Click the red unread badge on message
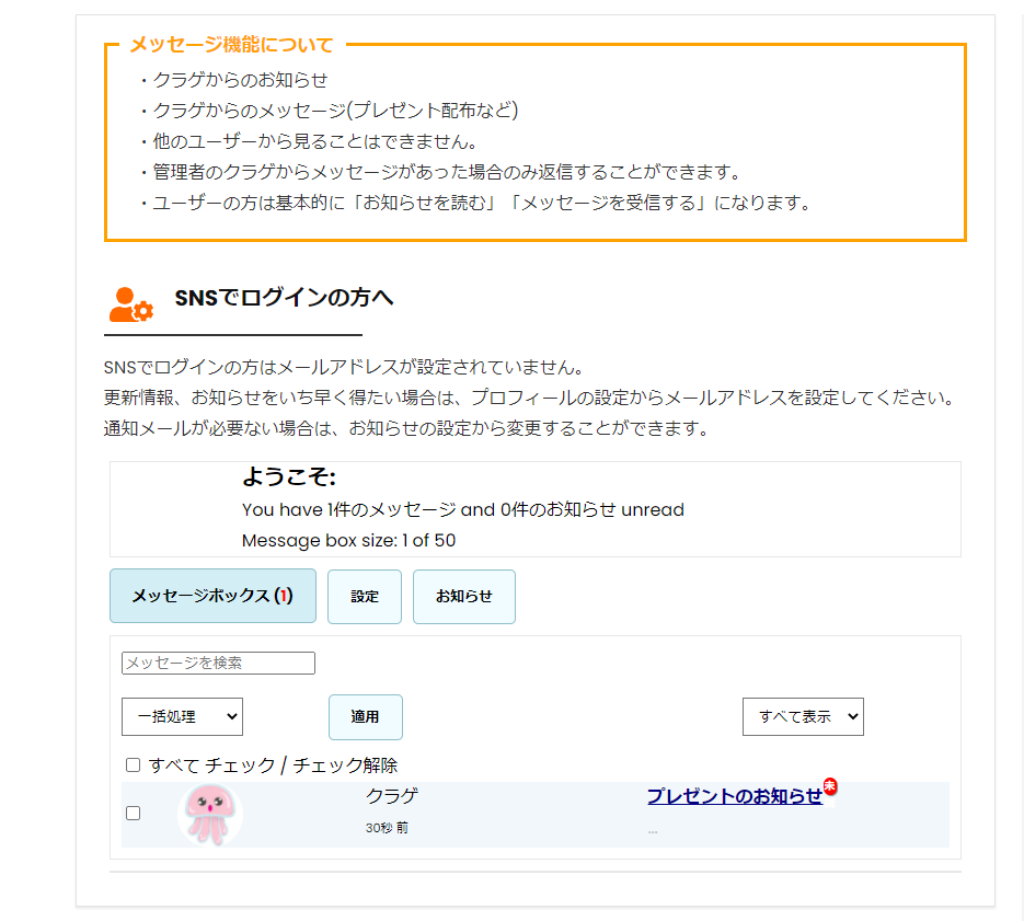The image size is (1024, 921). [x=830, y=787]
